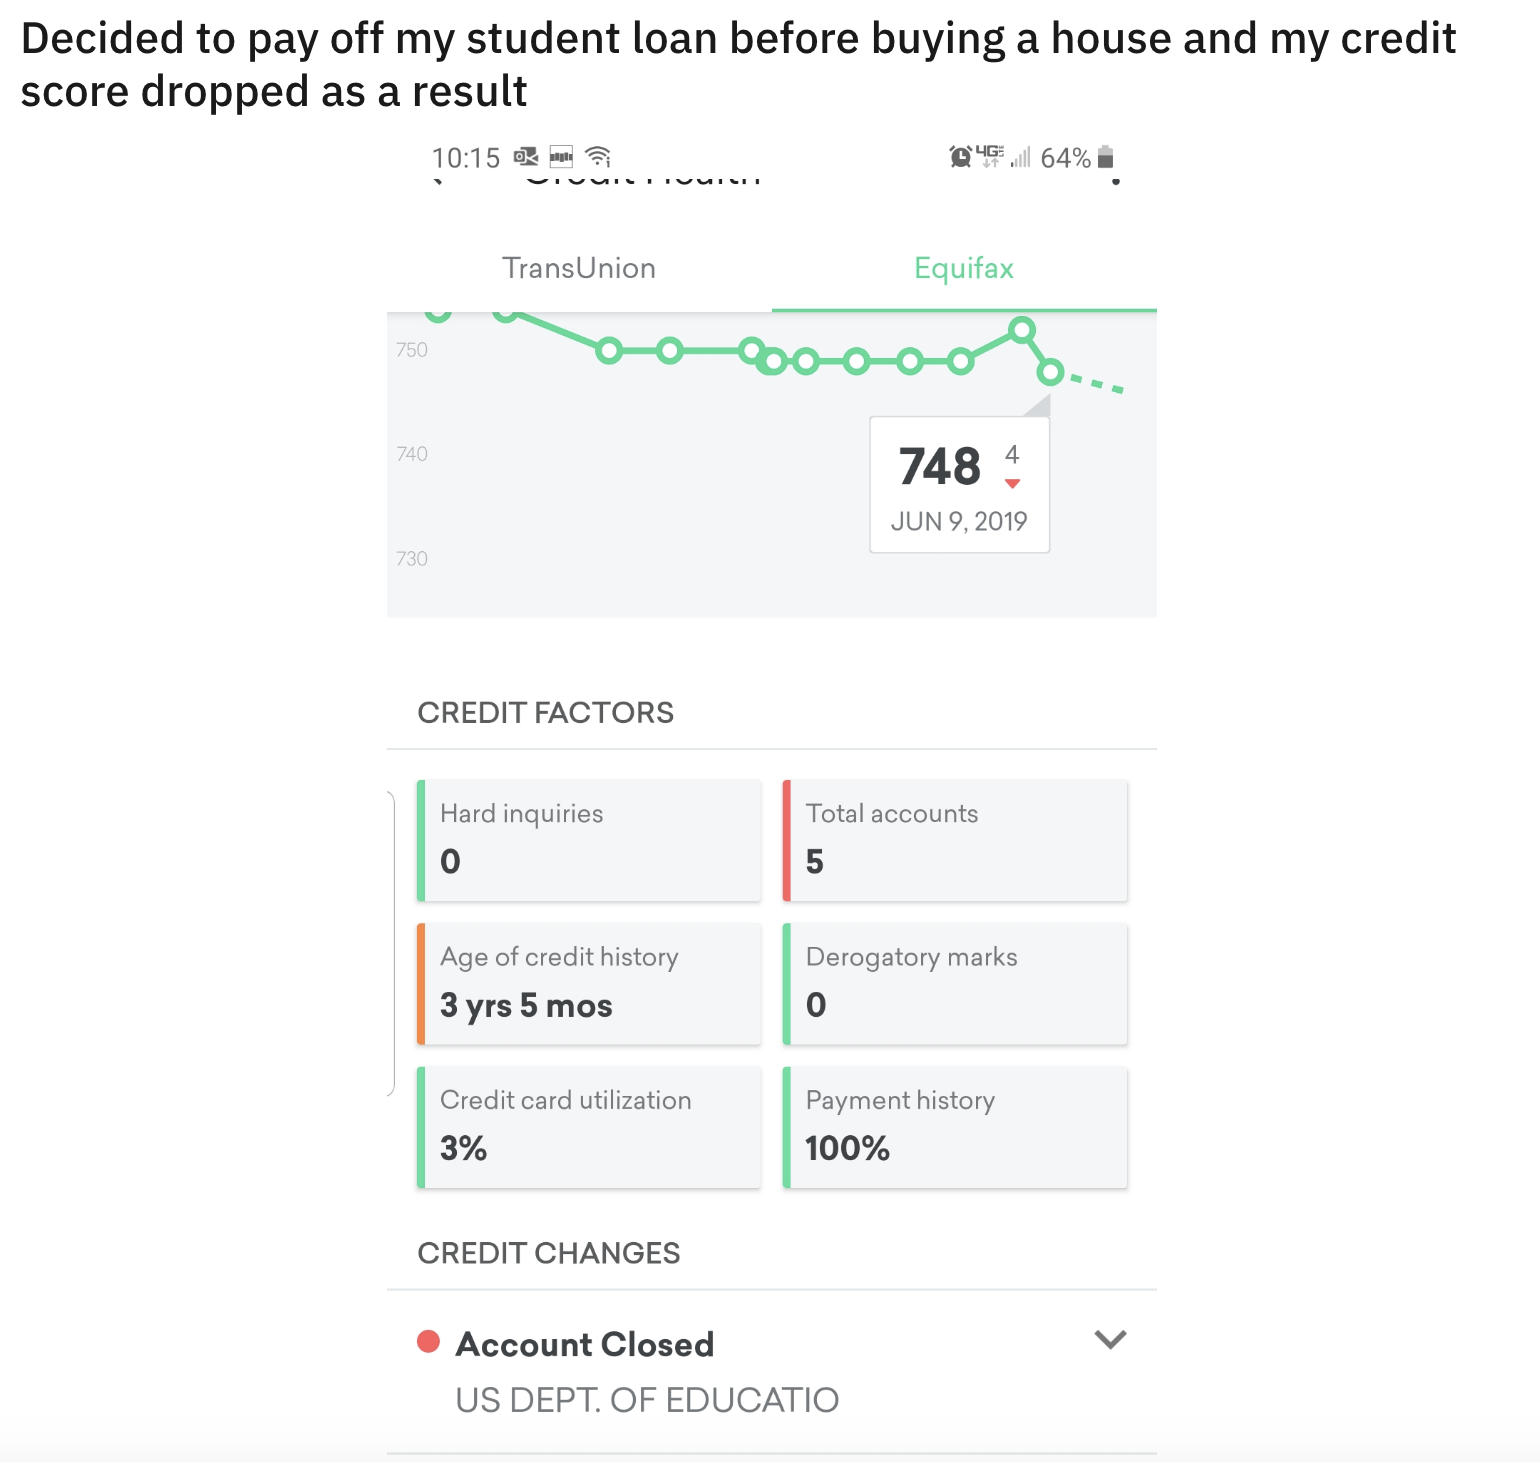Open the US DEPT. OF EDUCATIO account change
1540x1462 pixels.
coord(647,1398)
